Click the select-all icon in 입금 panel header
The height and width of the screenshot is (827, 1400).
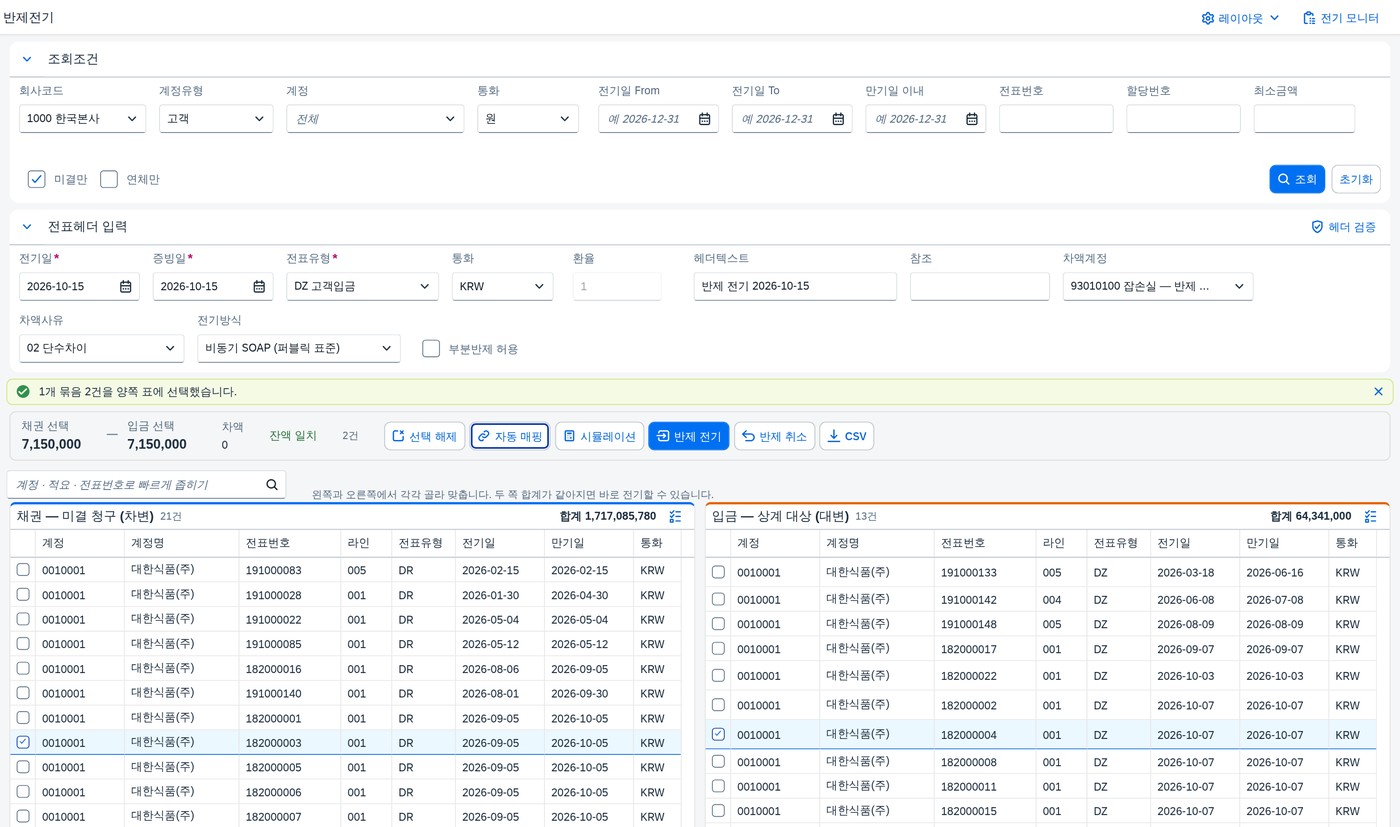1370,517
